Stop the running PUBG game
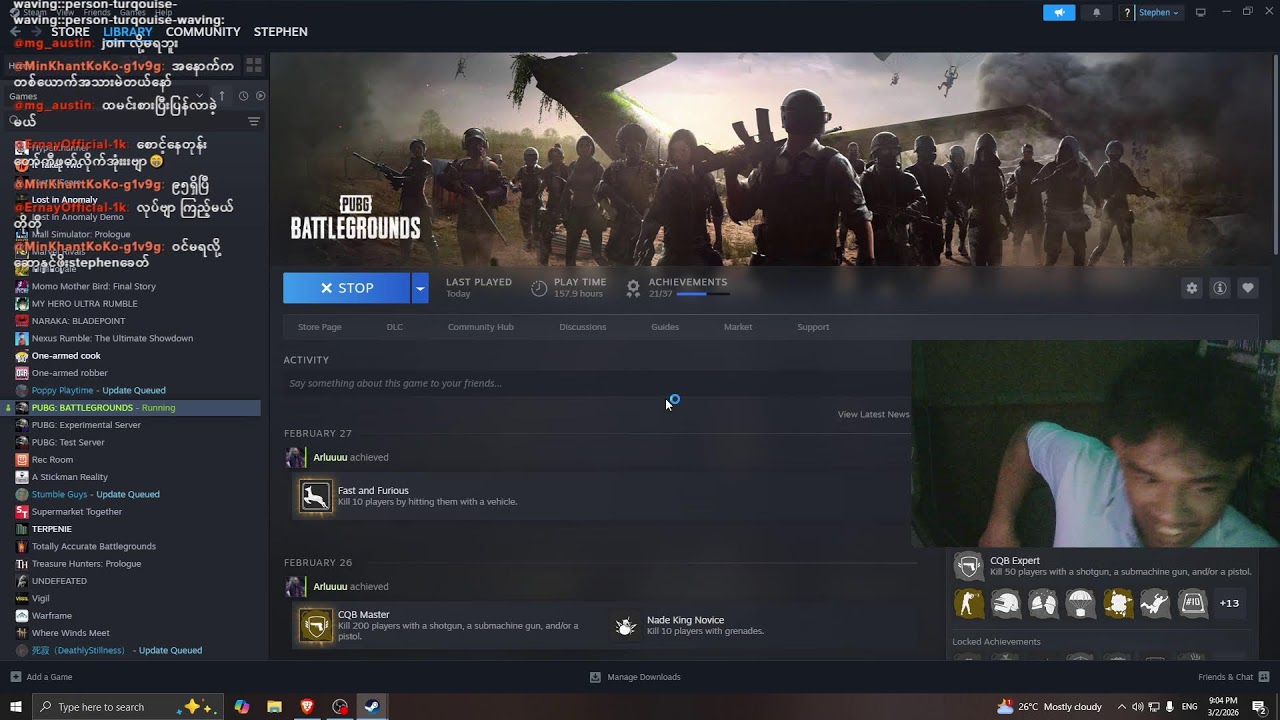This screenshot has width=1280, height=720. (x=346, y=288)
